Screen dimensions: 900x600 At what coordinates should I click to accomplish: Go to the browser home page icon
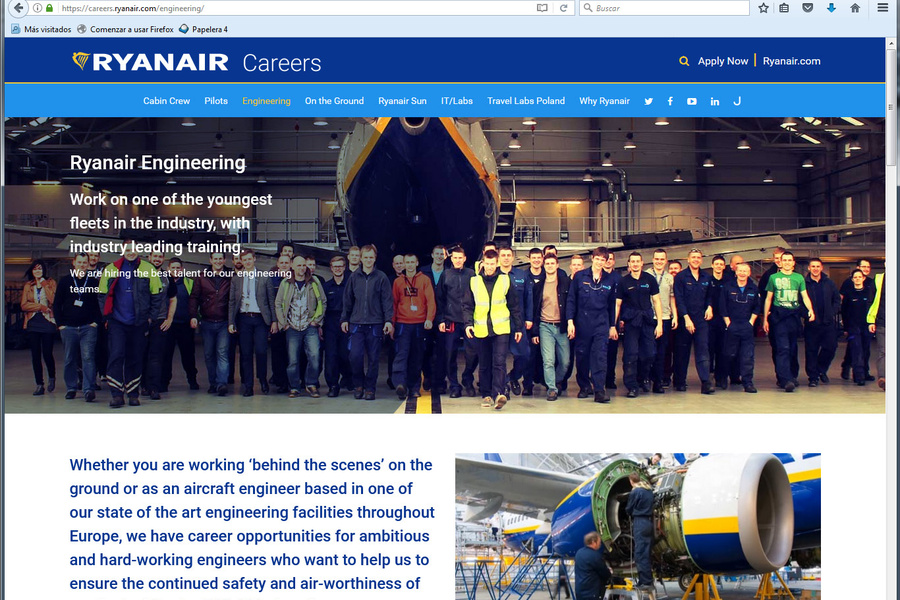(855, 8)
